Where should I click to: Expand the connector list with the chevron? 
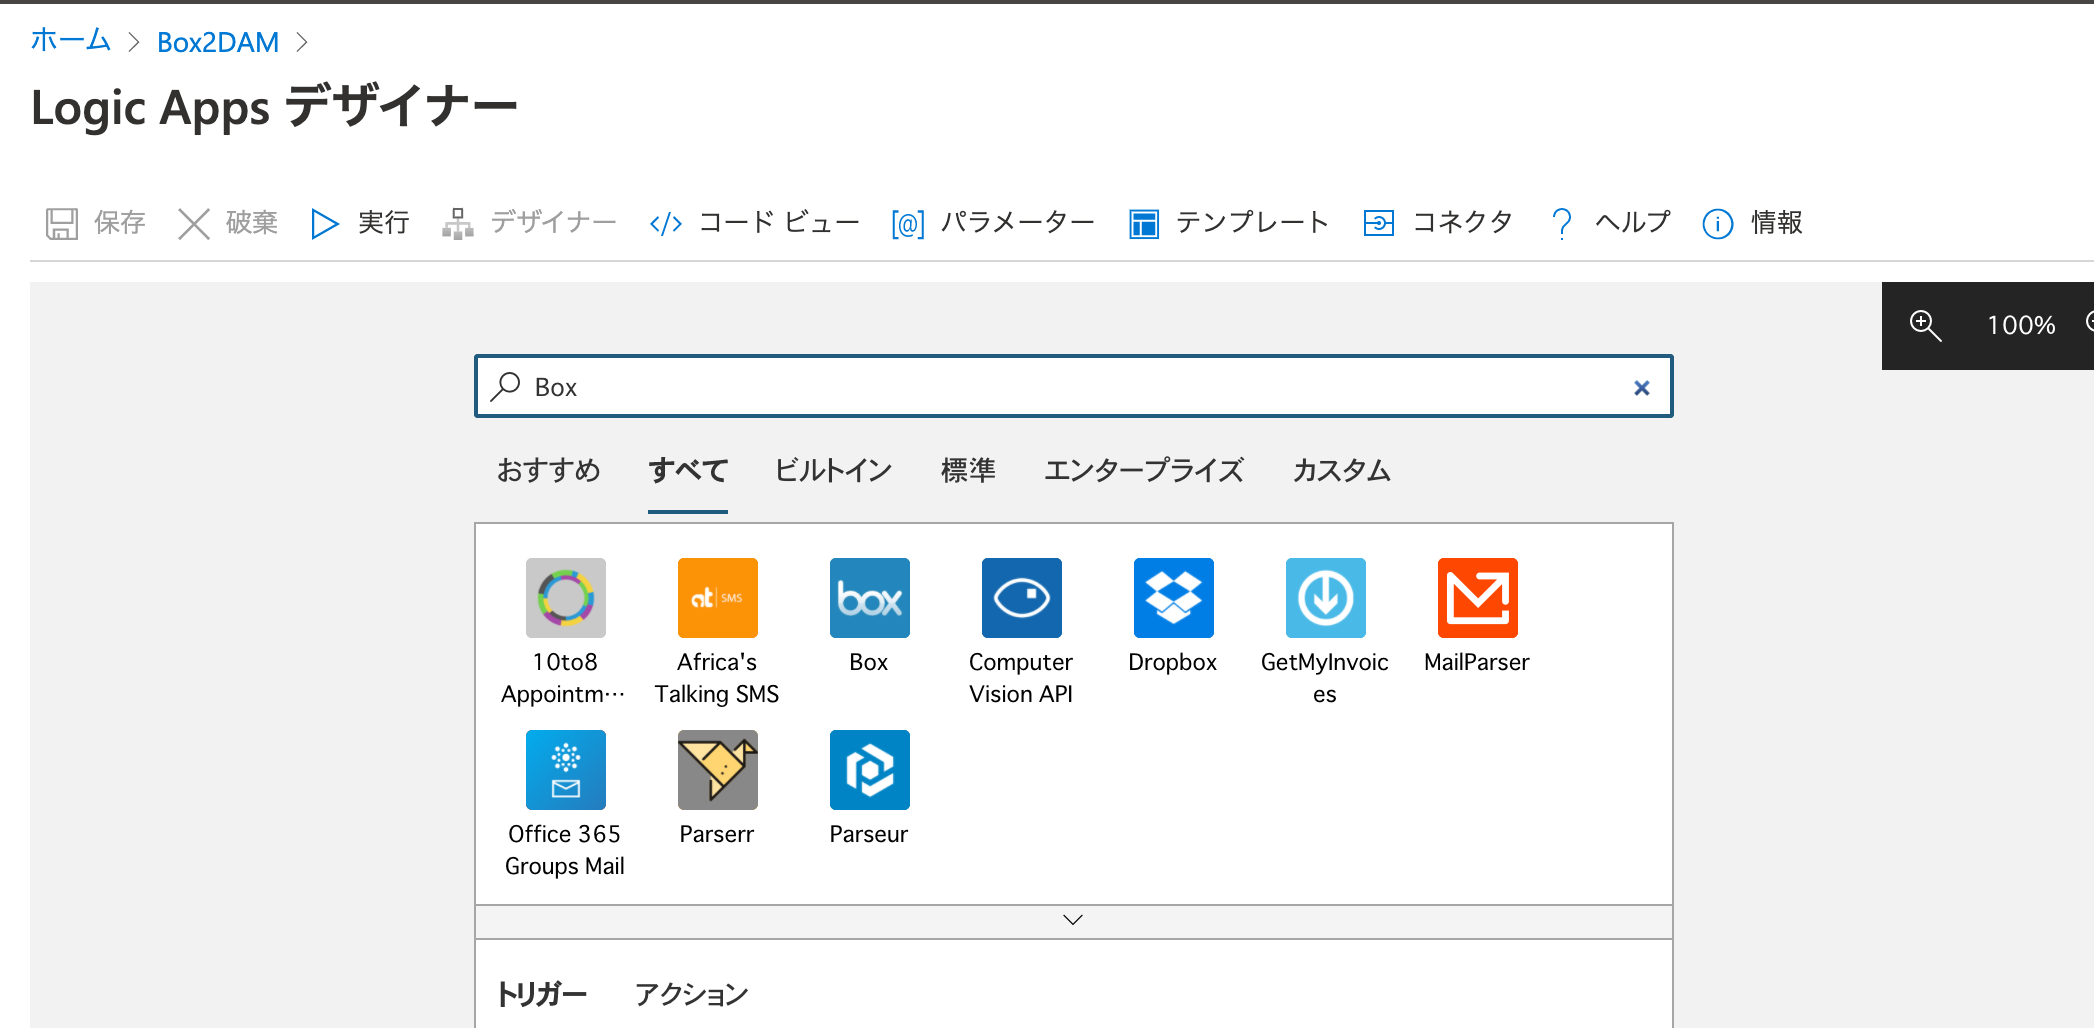[x=1073, y=921]
